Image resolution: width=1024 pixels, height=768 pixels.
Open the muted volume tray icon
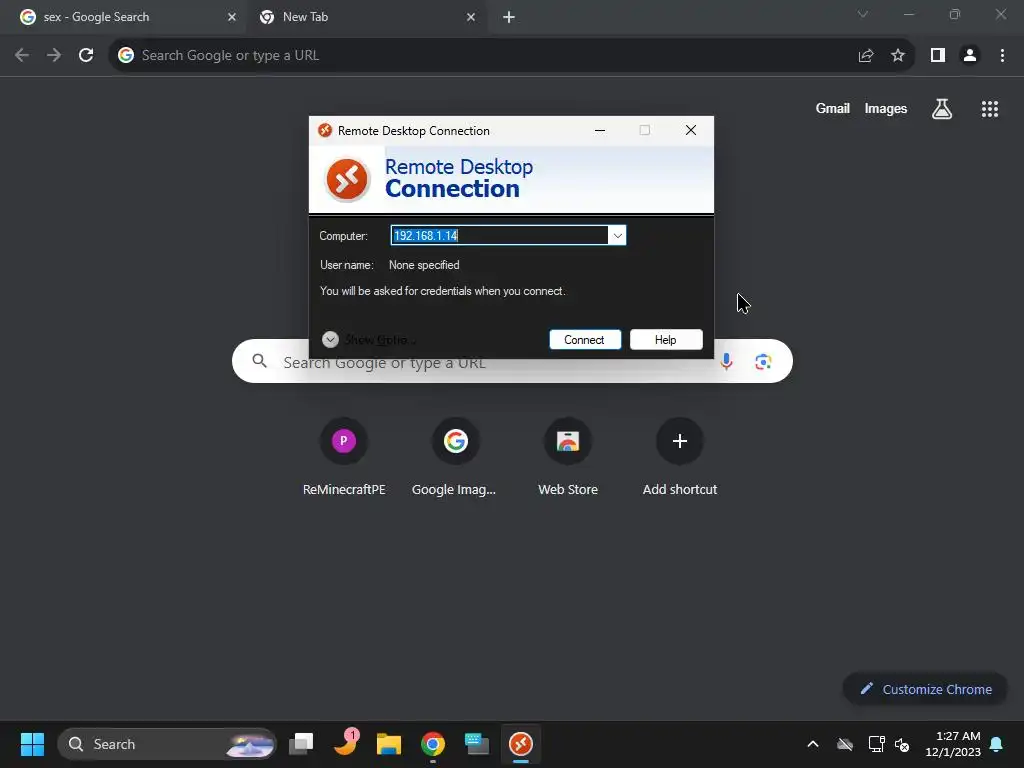(903, 744)
